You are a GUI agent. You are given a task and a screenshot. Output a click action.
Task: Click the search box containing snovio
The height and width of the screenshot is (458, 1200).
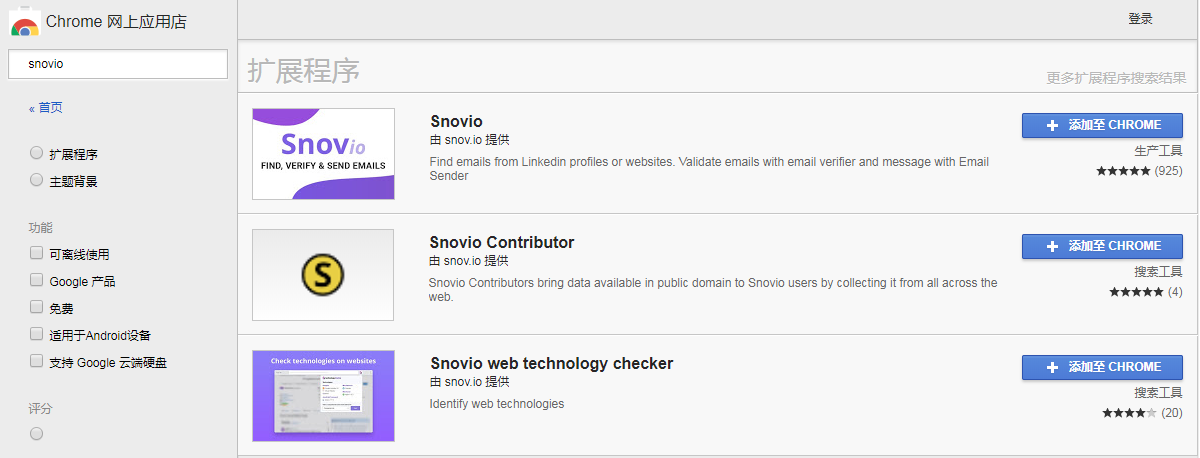[119, 63]
